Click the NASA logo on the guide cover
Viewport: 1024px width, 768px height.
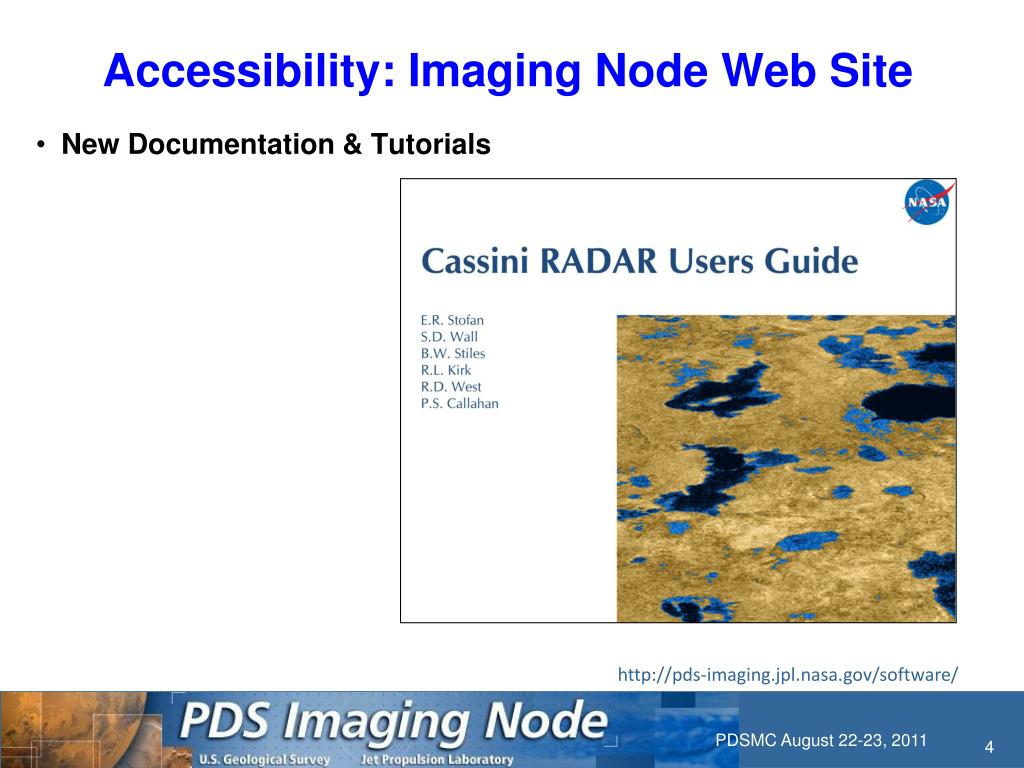tap(928, 202)
